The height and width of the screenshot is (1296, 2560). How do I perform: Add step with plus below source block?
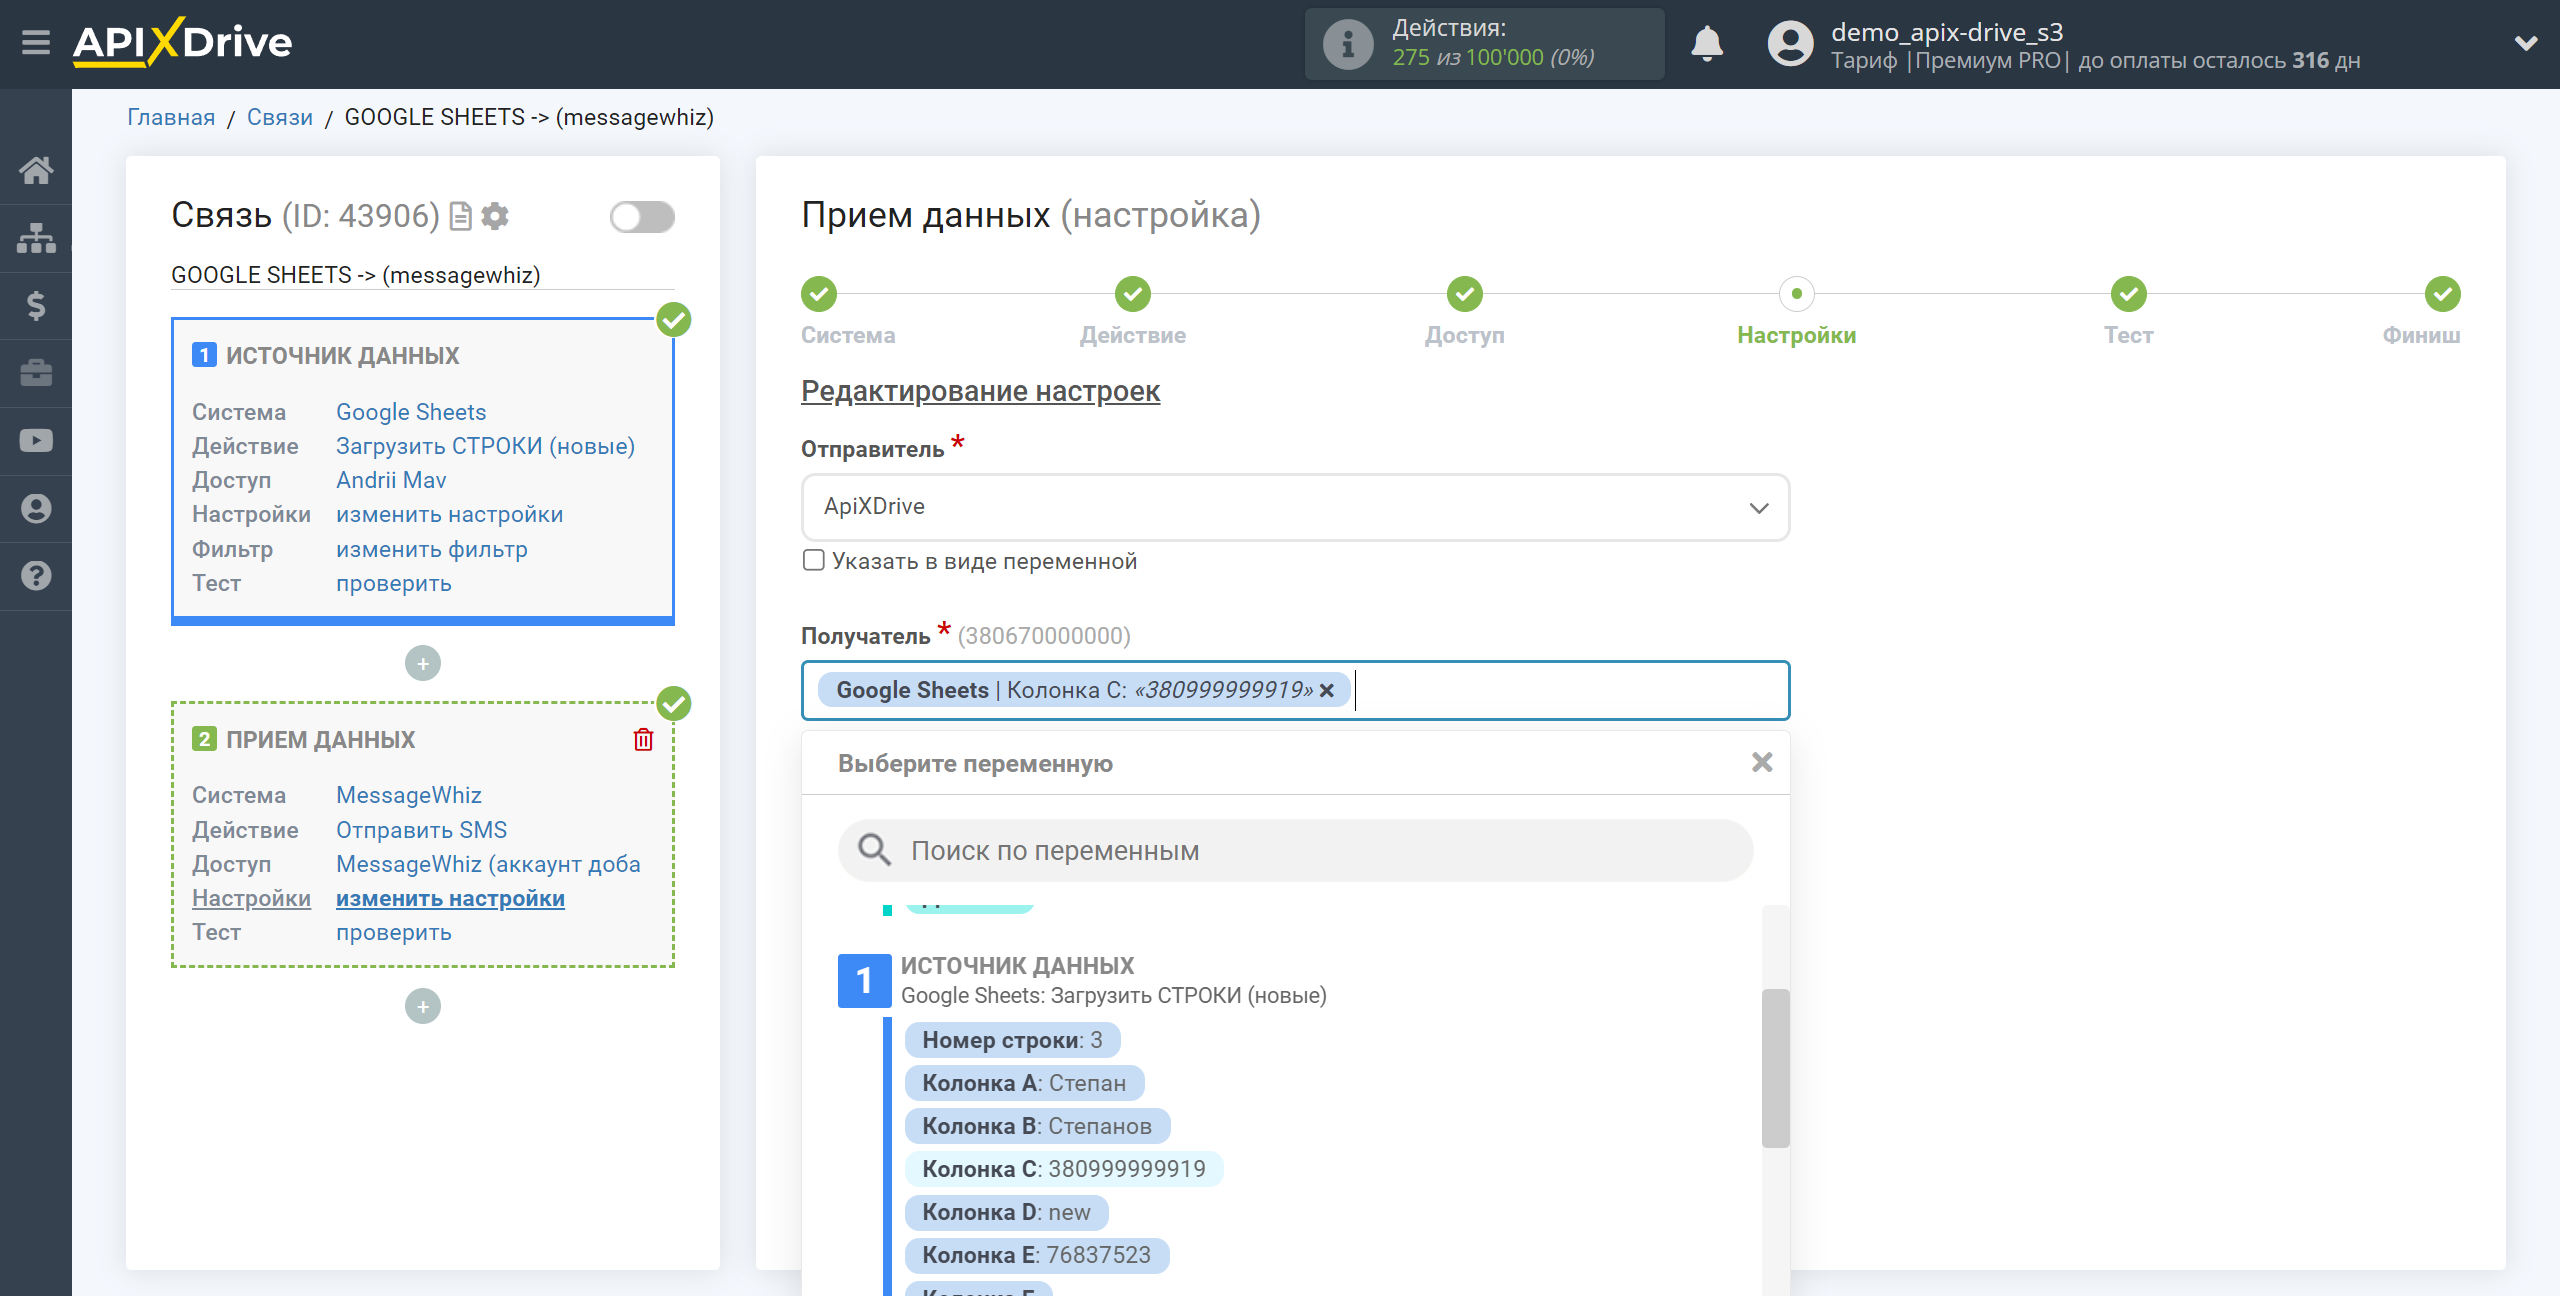(x=423, y=663)
